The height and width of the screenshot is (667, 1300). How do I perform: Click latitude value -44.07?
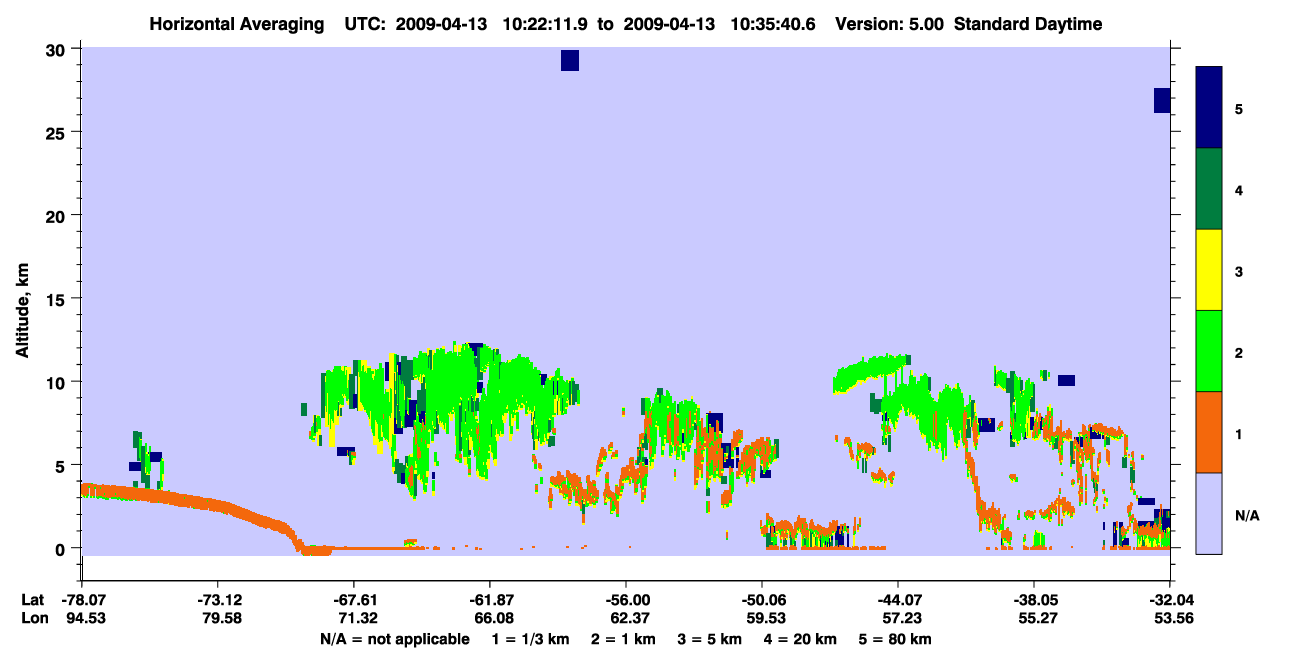(x=897, y=600)
